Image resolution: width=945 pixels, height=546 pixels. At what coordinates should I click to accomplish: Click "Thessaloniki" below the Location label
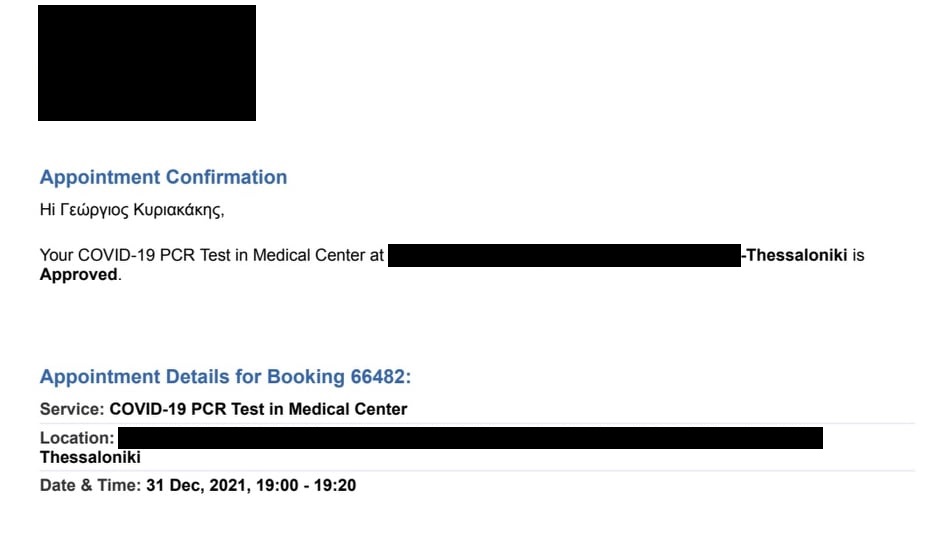[x=90, y=457]
